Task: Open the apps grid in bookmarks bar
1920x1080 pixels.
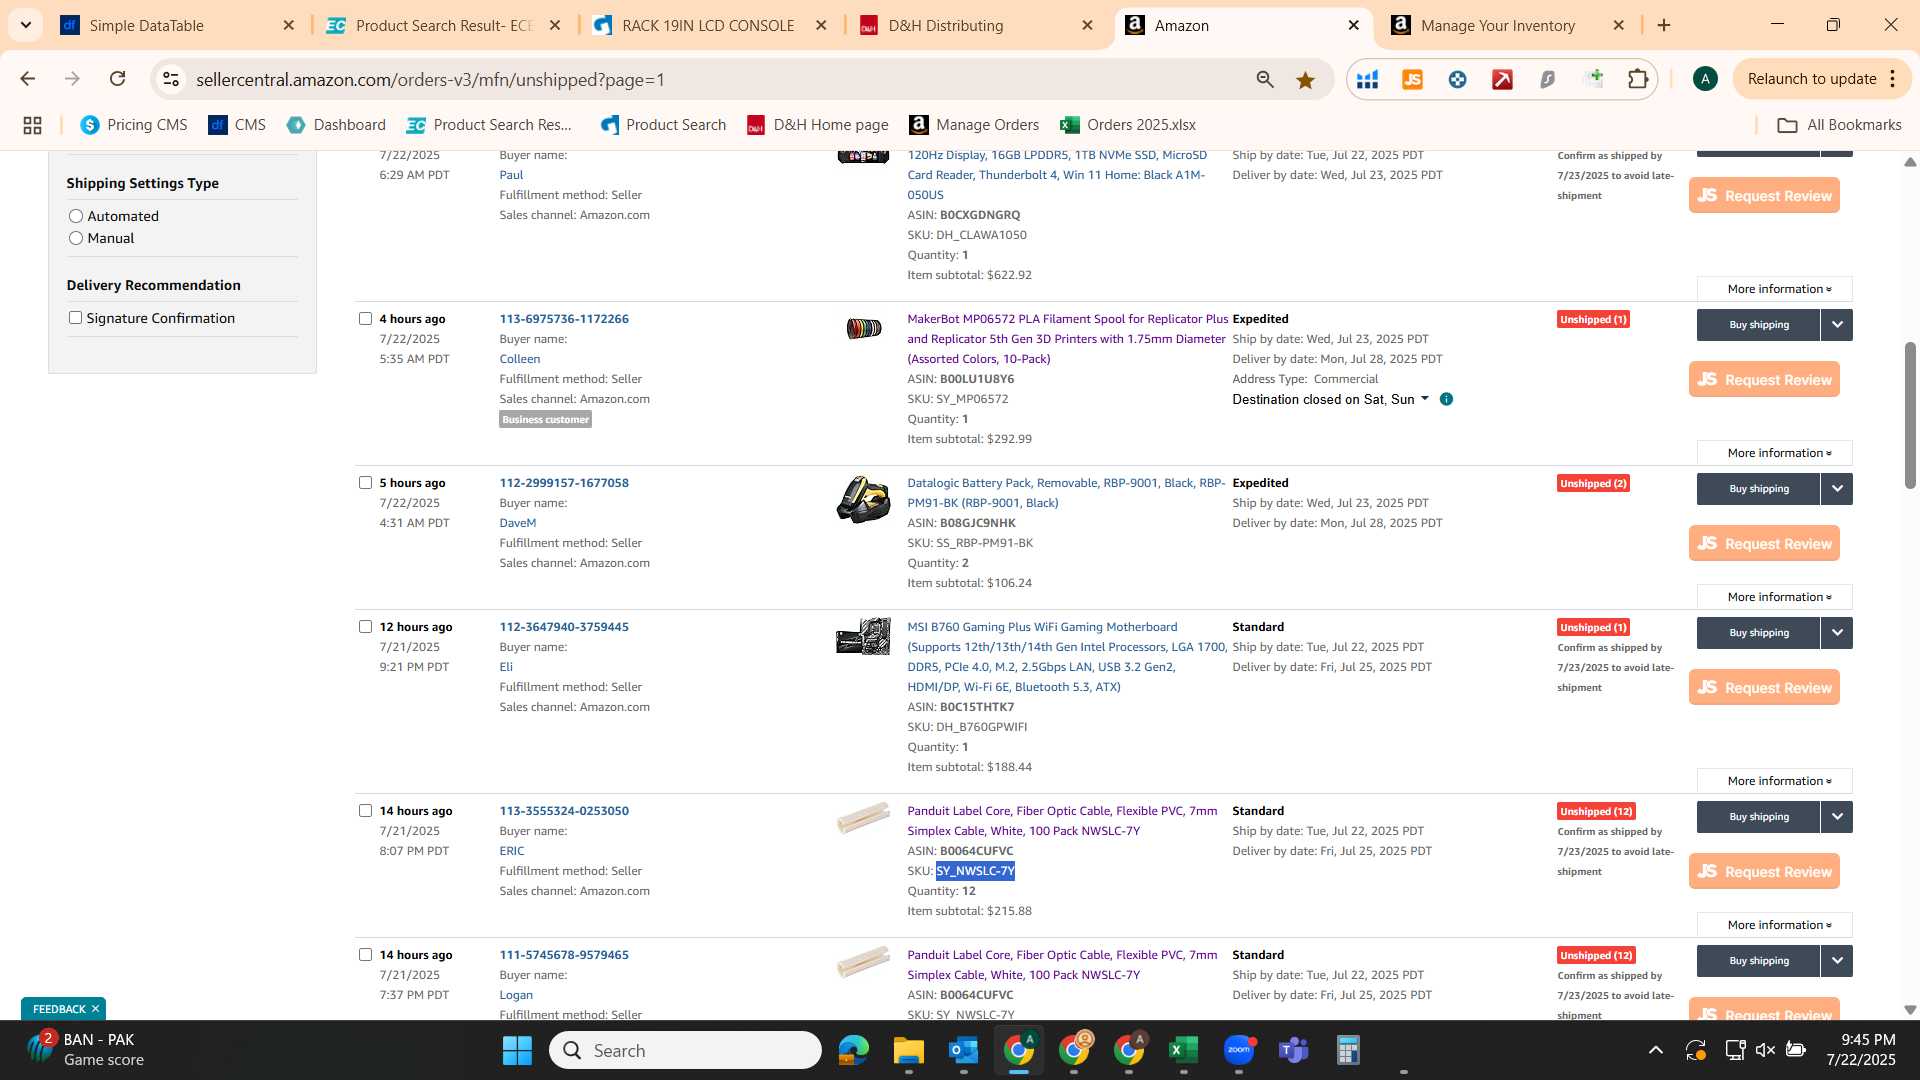Action: (32, 125)
